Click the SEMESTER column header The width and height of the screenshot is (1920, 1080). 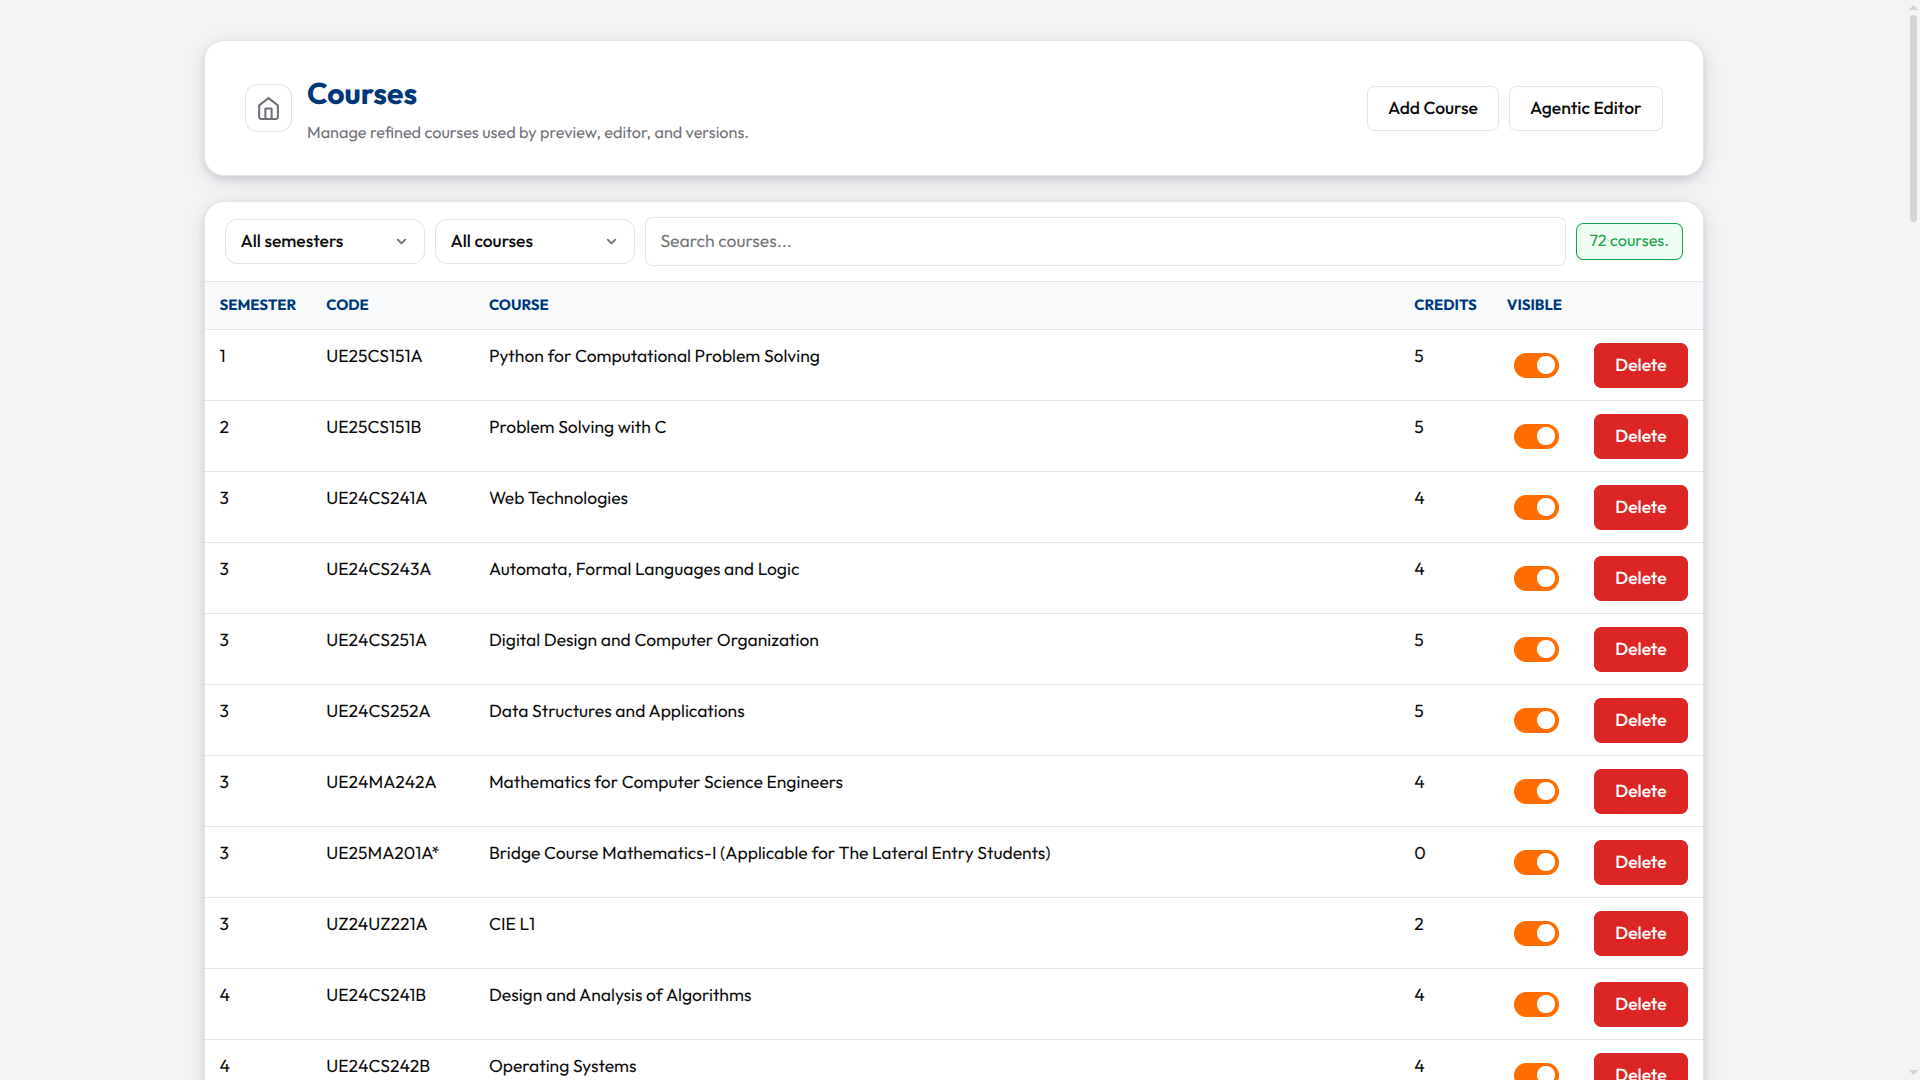257,305
